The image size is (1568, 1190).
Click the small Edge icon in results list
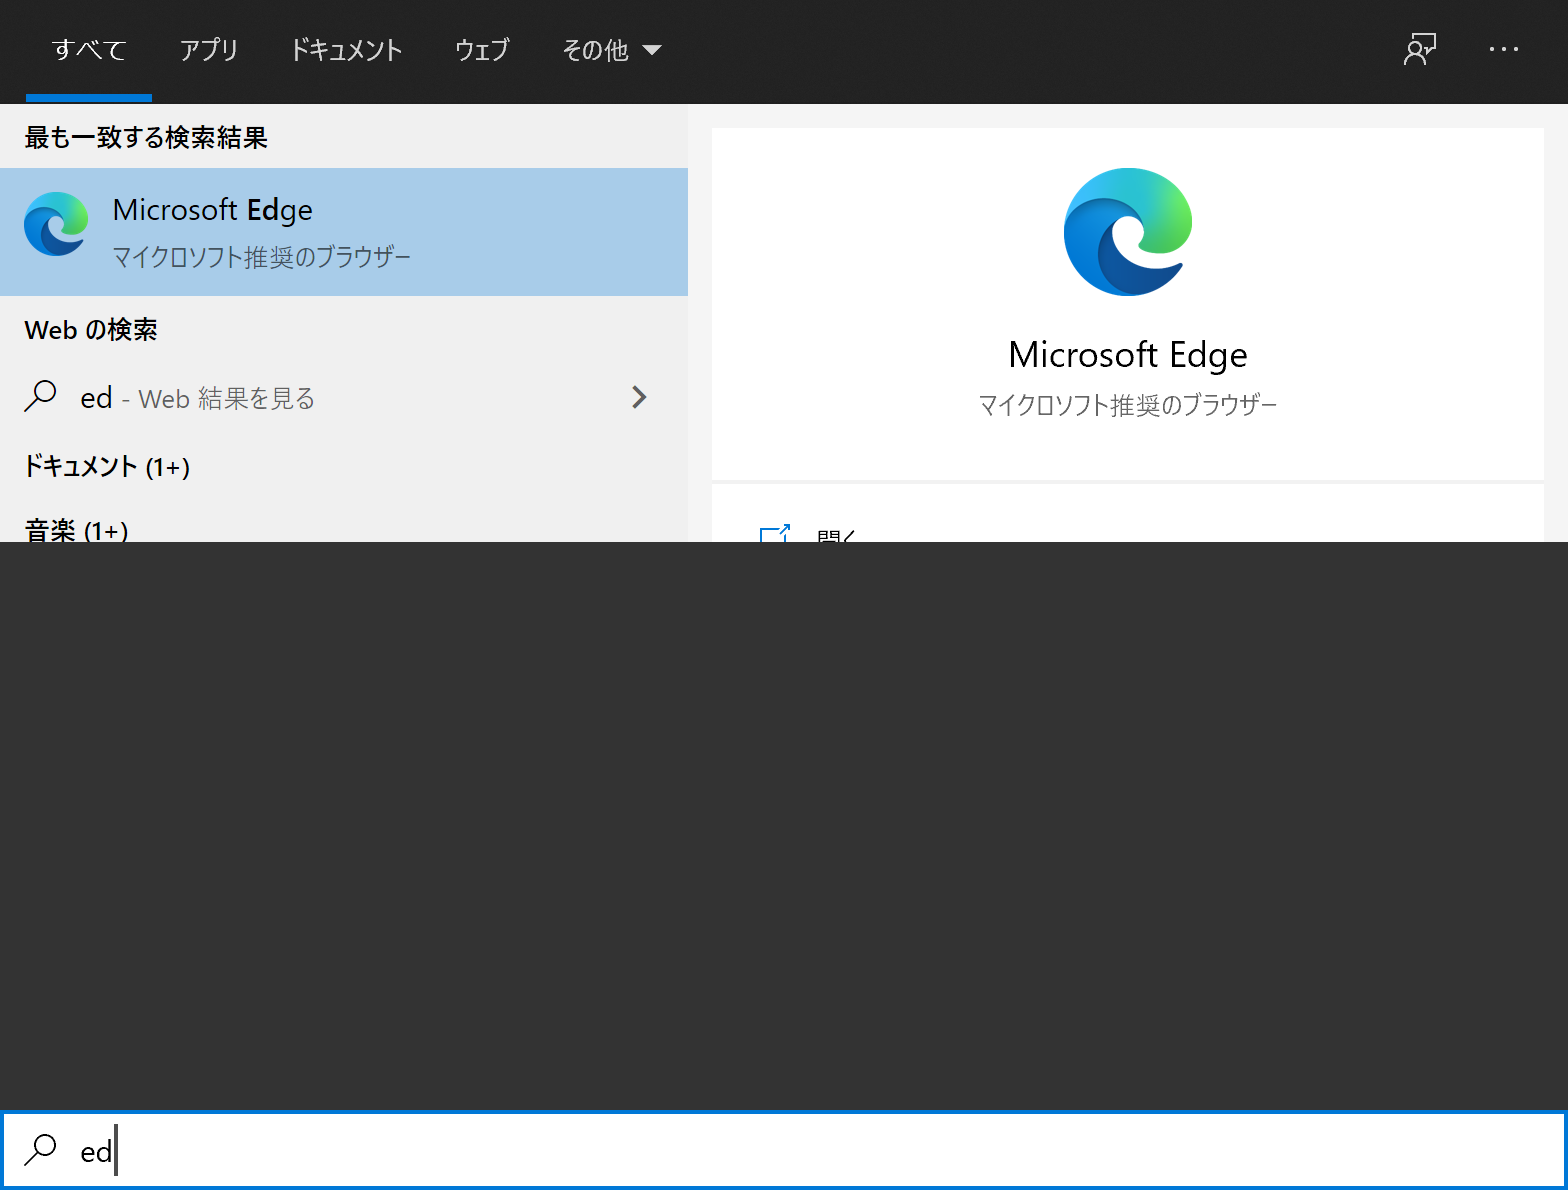56,224
